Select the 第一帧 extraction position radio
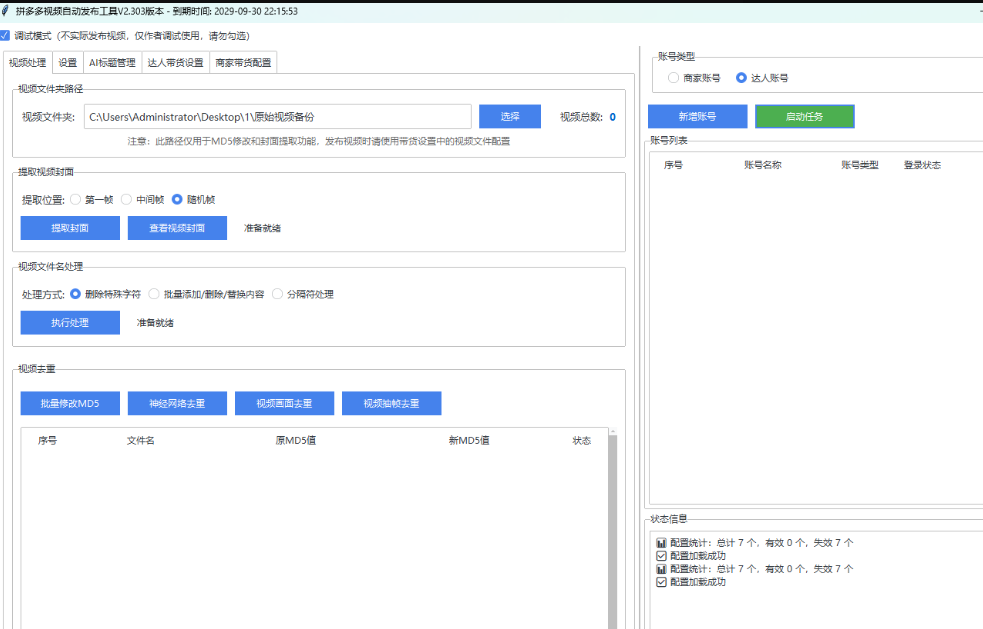983x629 pixels. coord(75,199)
